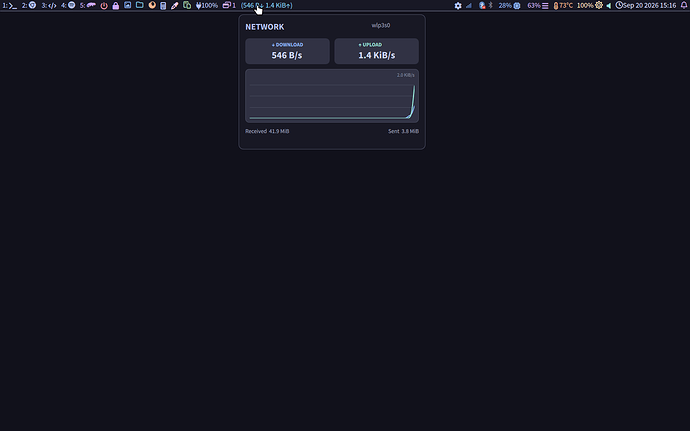
Task: Click the network speed bar module
Action: click(267, 6)
